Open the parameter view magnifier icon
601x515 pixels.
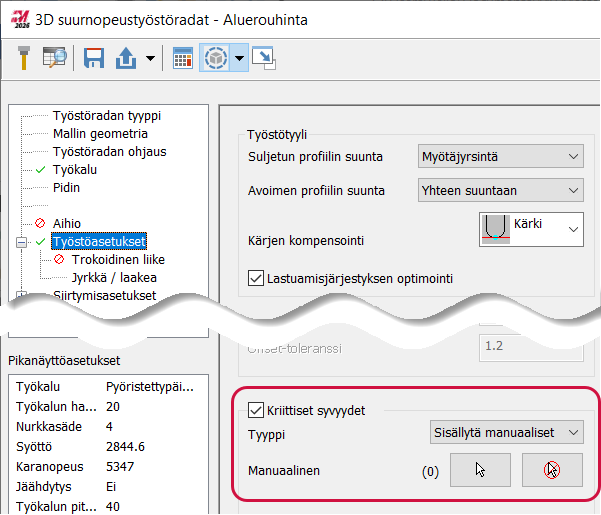[54, 58]
